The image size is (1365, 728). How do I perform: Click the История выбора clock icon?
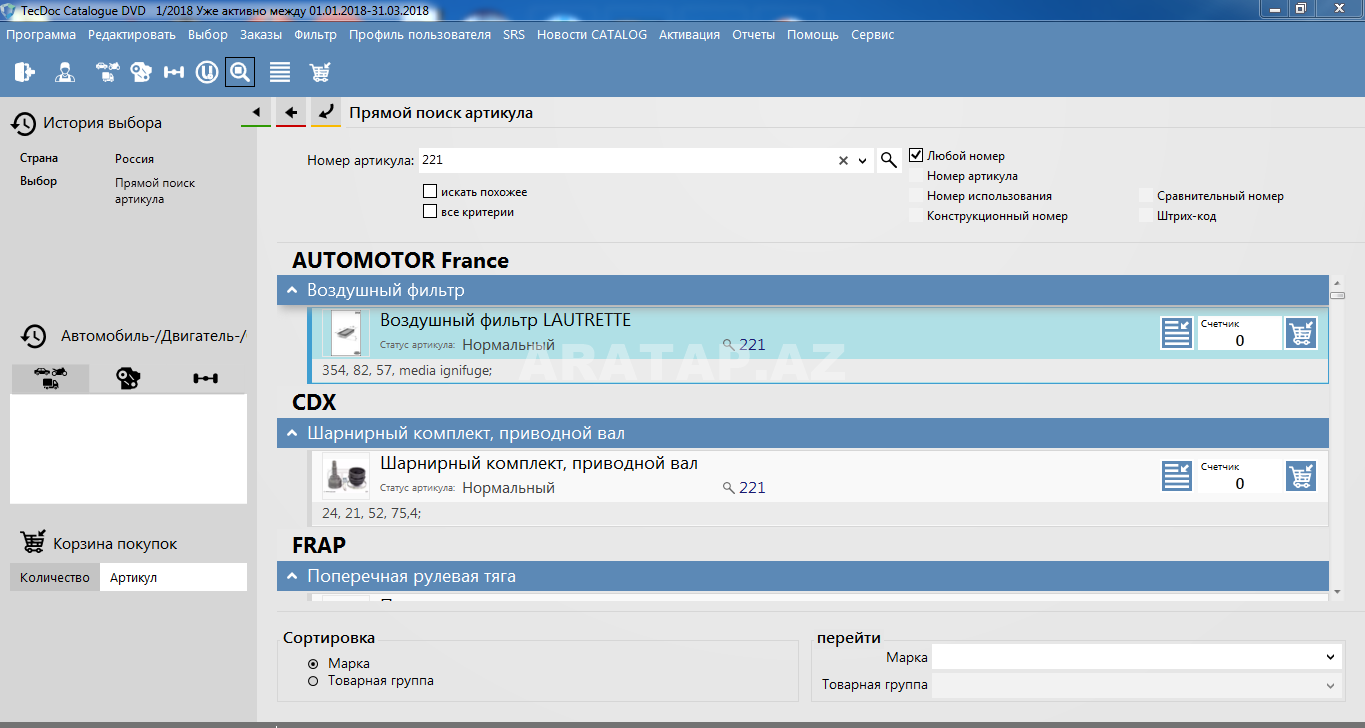[x=24, y=123]
